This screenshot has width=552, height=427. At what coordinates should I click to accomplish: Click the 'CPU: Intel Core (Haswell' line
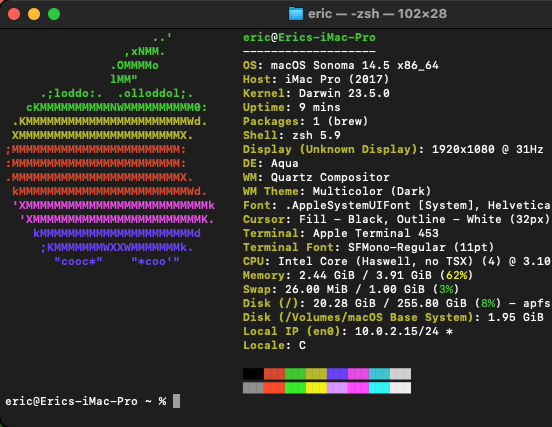397,261
